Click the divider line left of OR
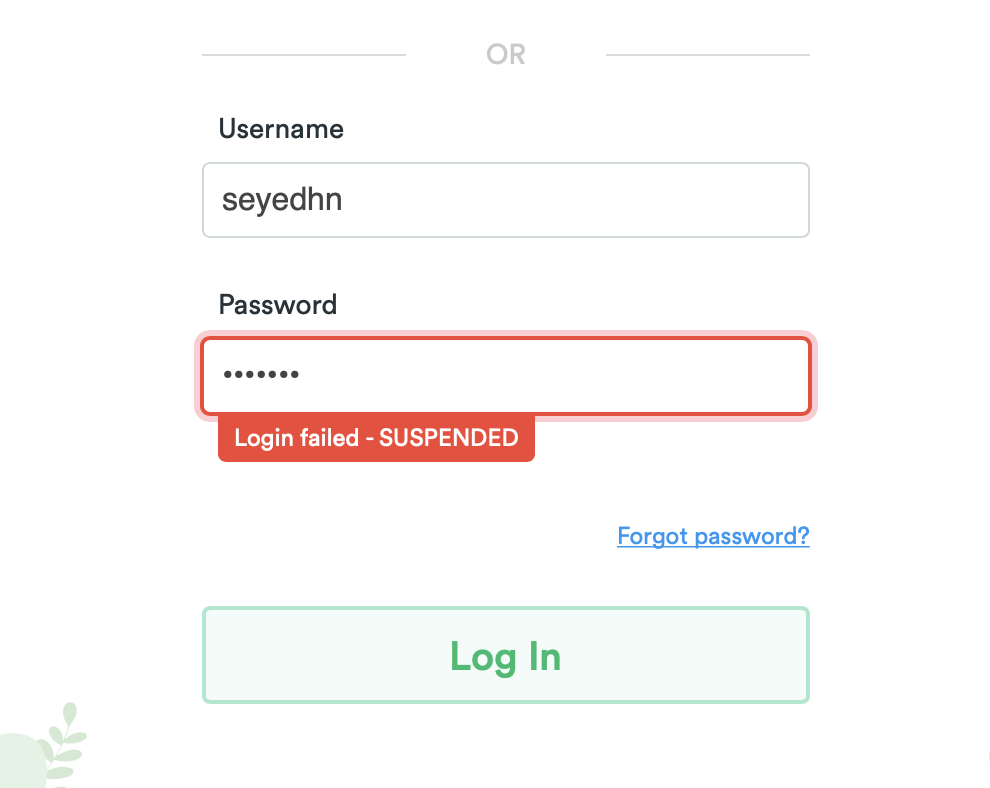 304,54
